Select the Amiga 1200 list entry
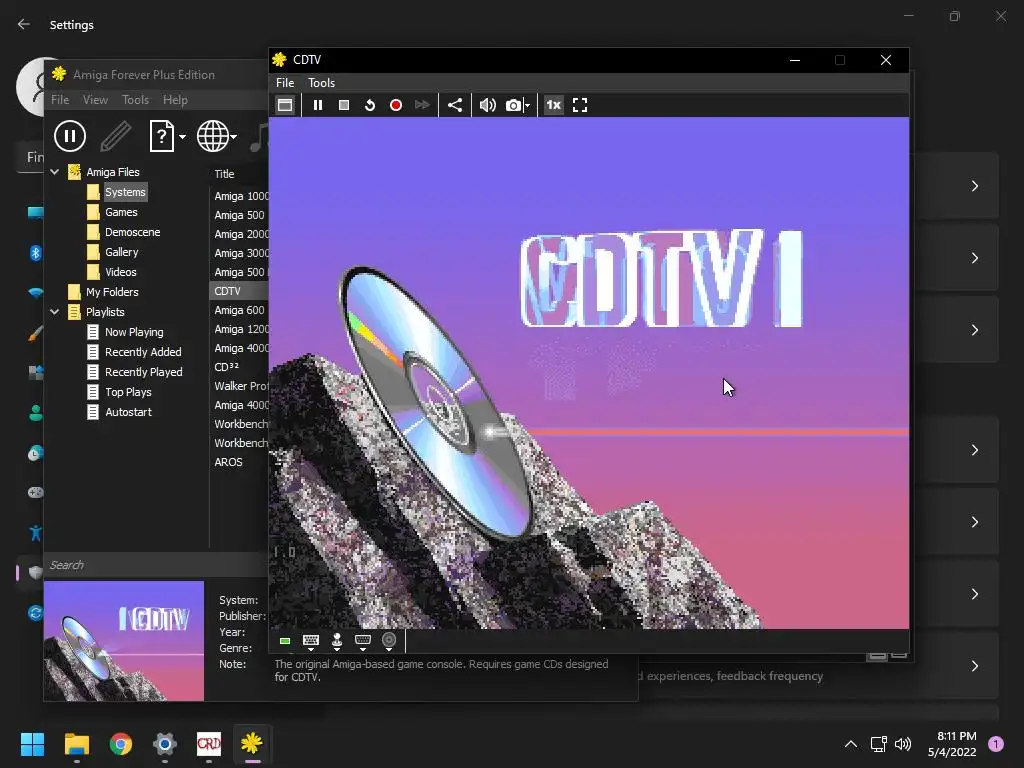Image resolution: width=1024 pixels, height=768 pixels. point(241,329)
